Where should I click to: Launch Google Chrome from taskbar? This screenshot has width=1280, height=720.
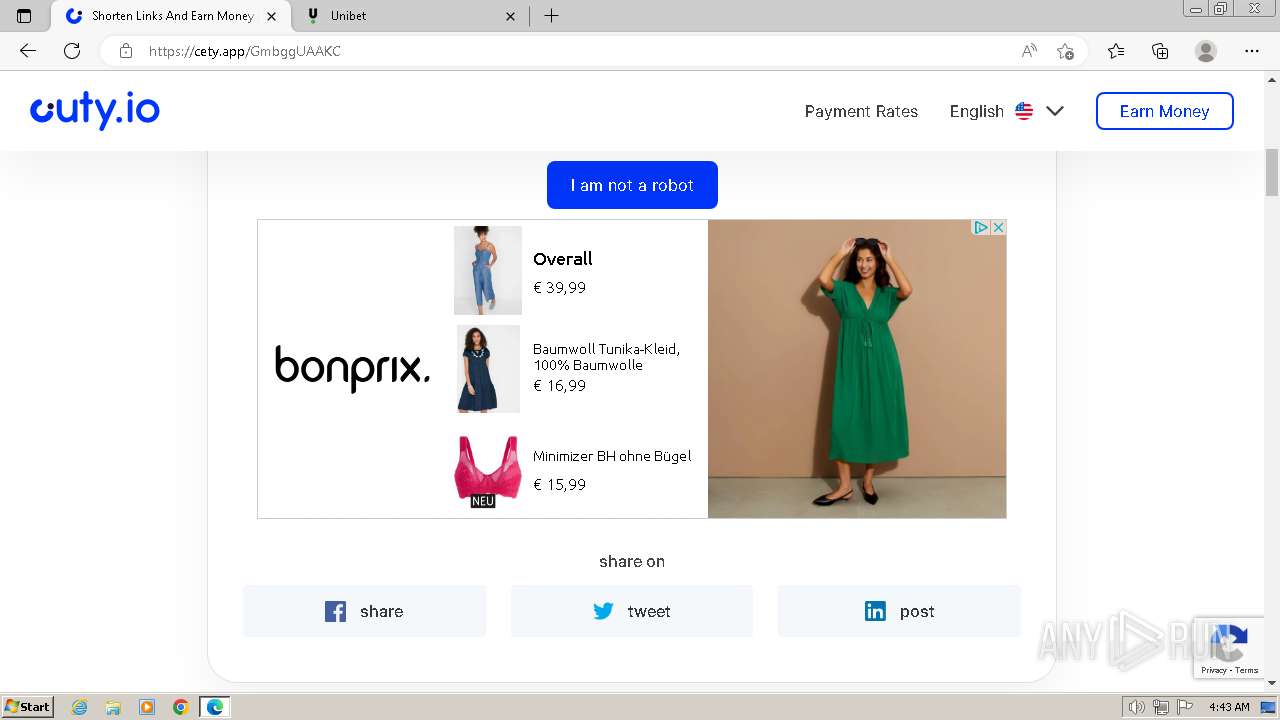click(181, 707)
